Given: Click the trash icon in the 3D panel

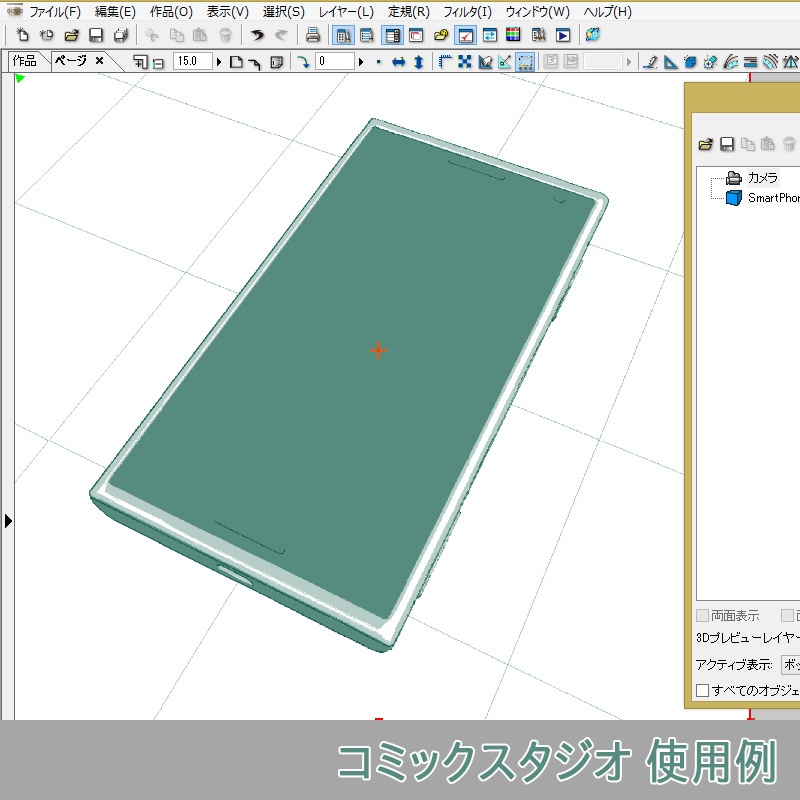Looking at the screenshot, I should [x=788, y=144].
